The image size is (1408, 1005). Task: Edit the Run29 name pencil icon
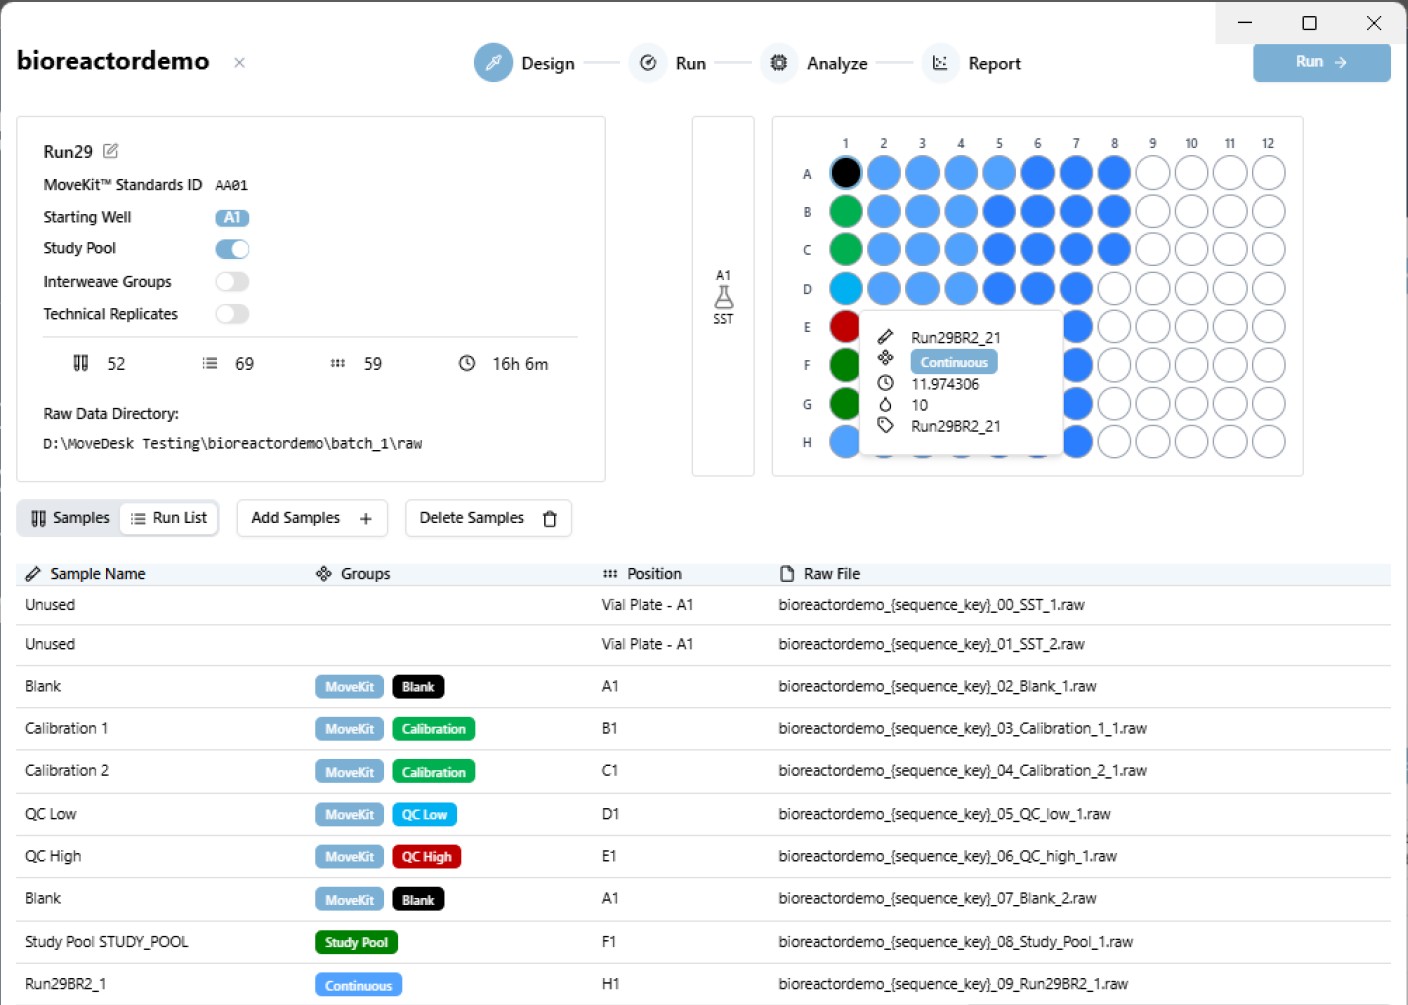111,151
